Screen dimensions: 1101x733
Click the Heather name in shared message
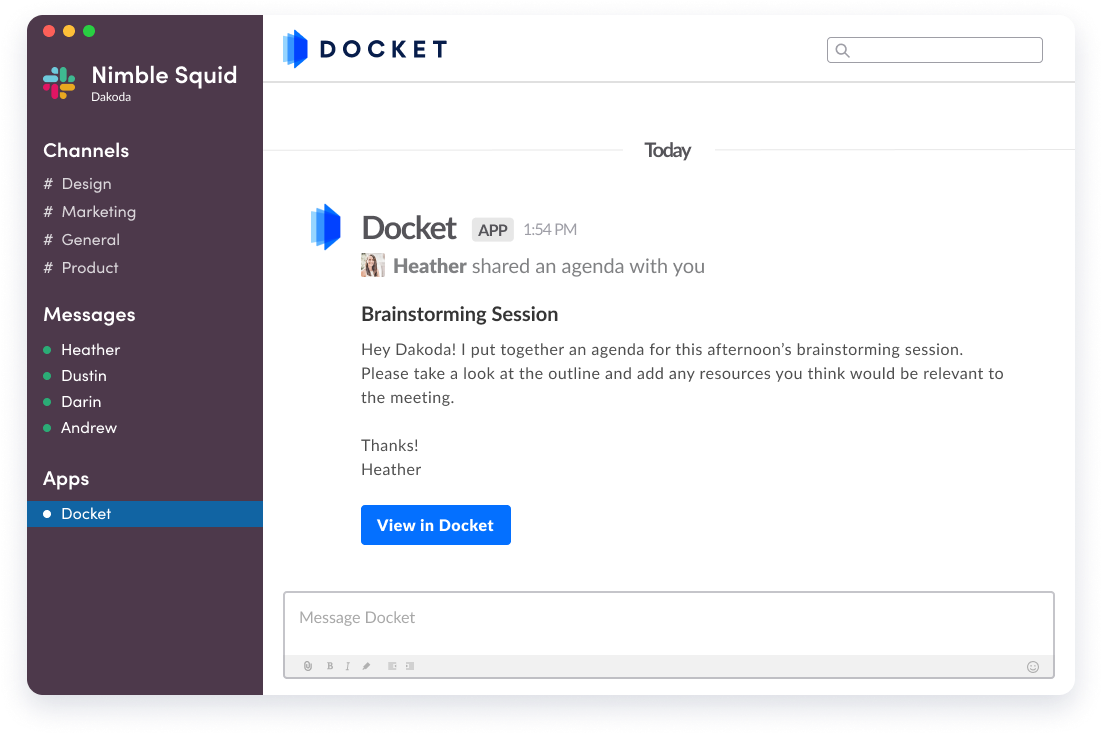(430, 266)
